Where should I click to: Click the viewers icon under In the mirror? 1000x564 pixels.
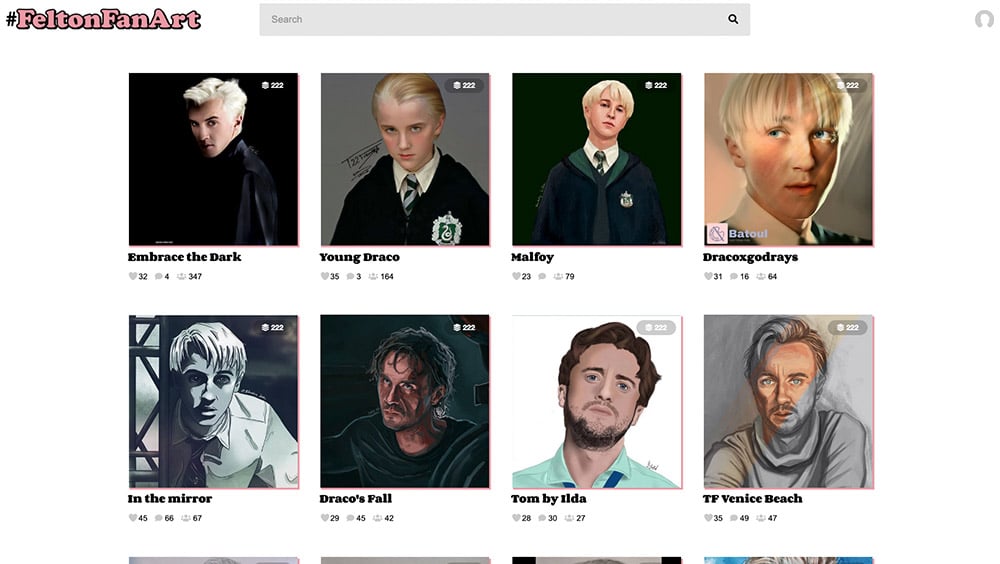(x=186, y=518)
